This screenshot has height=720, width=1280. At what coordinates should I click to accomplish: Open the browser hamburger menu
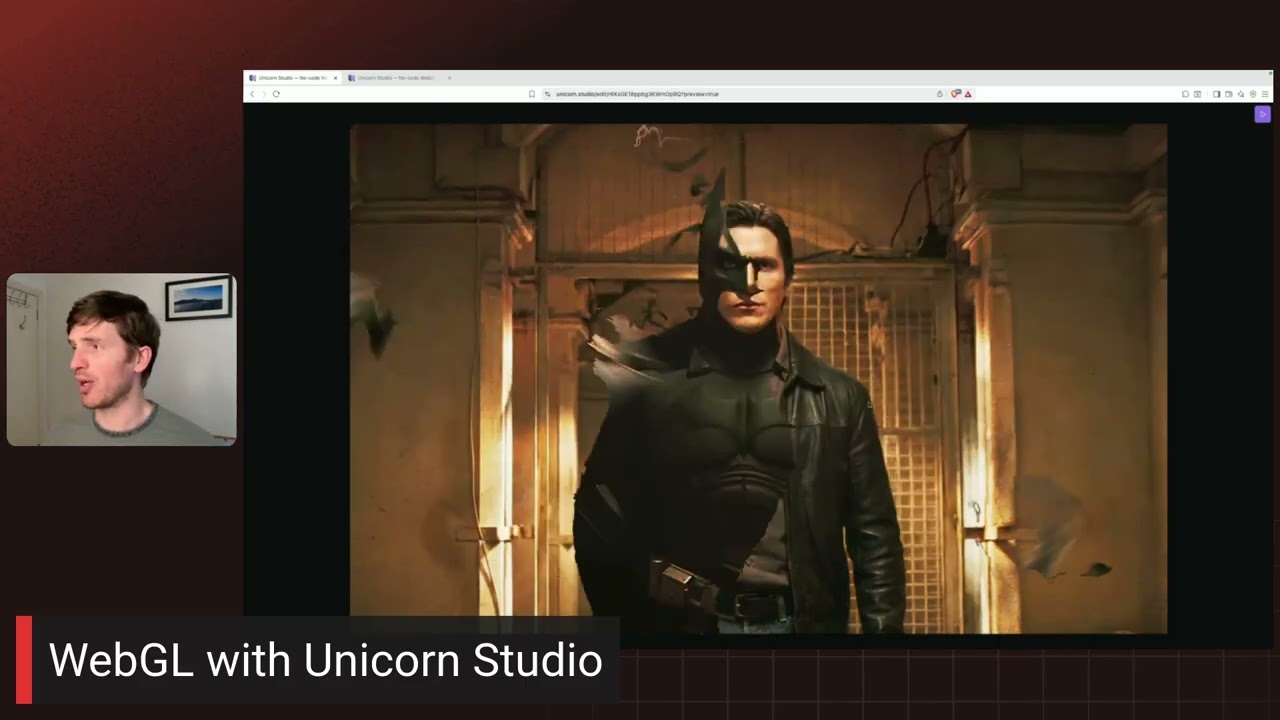point(1265,94)
